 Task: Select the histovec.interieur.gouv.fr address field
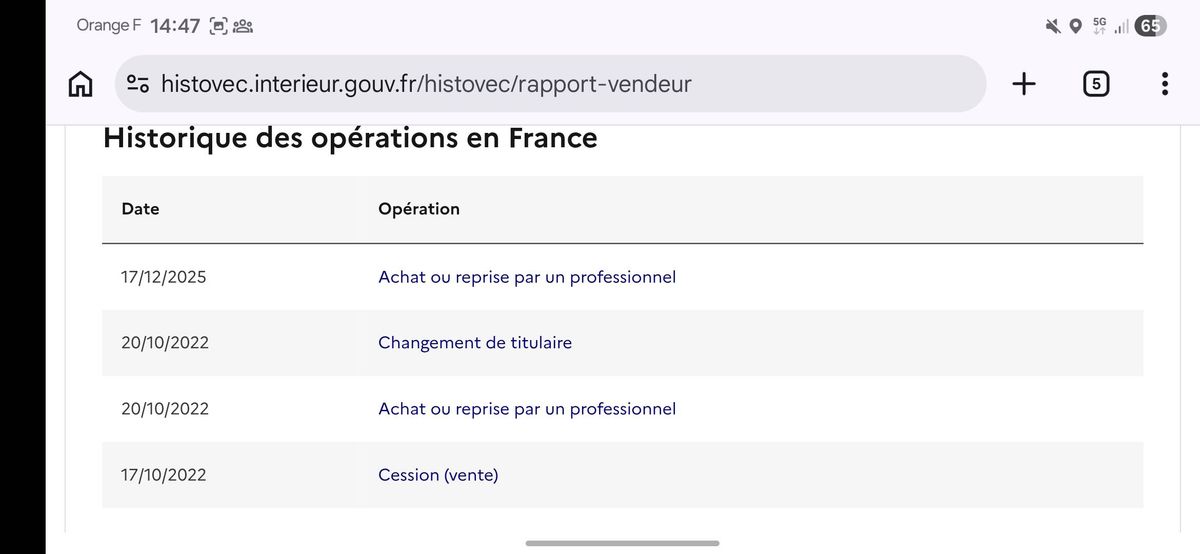(x=551, y=84)
